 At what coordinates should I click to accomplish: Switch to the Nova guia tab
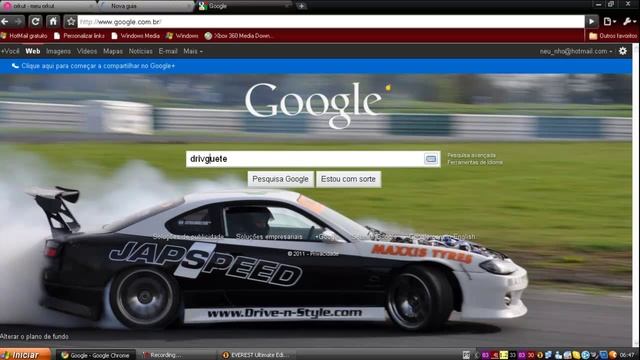click(145, 6)
